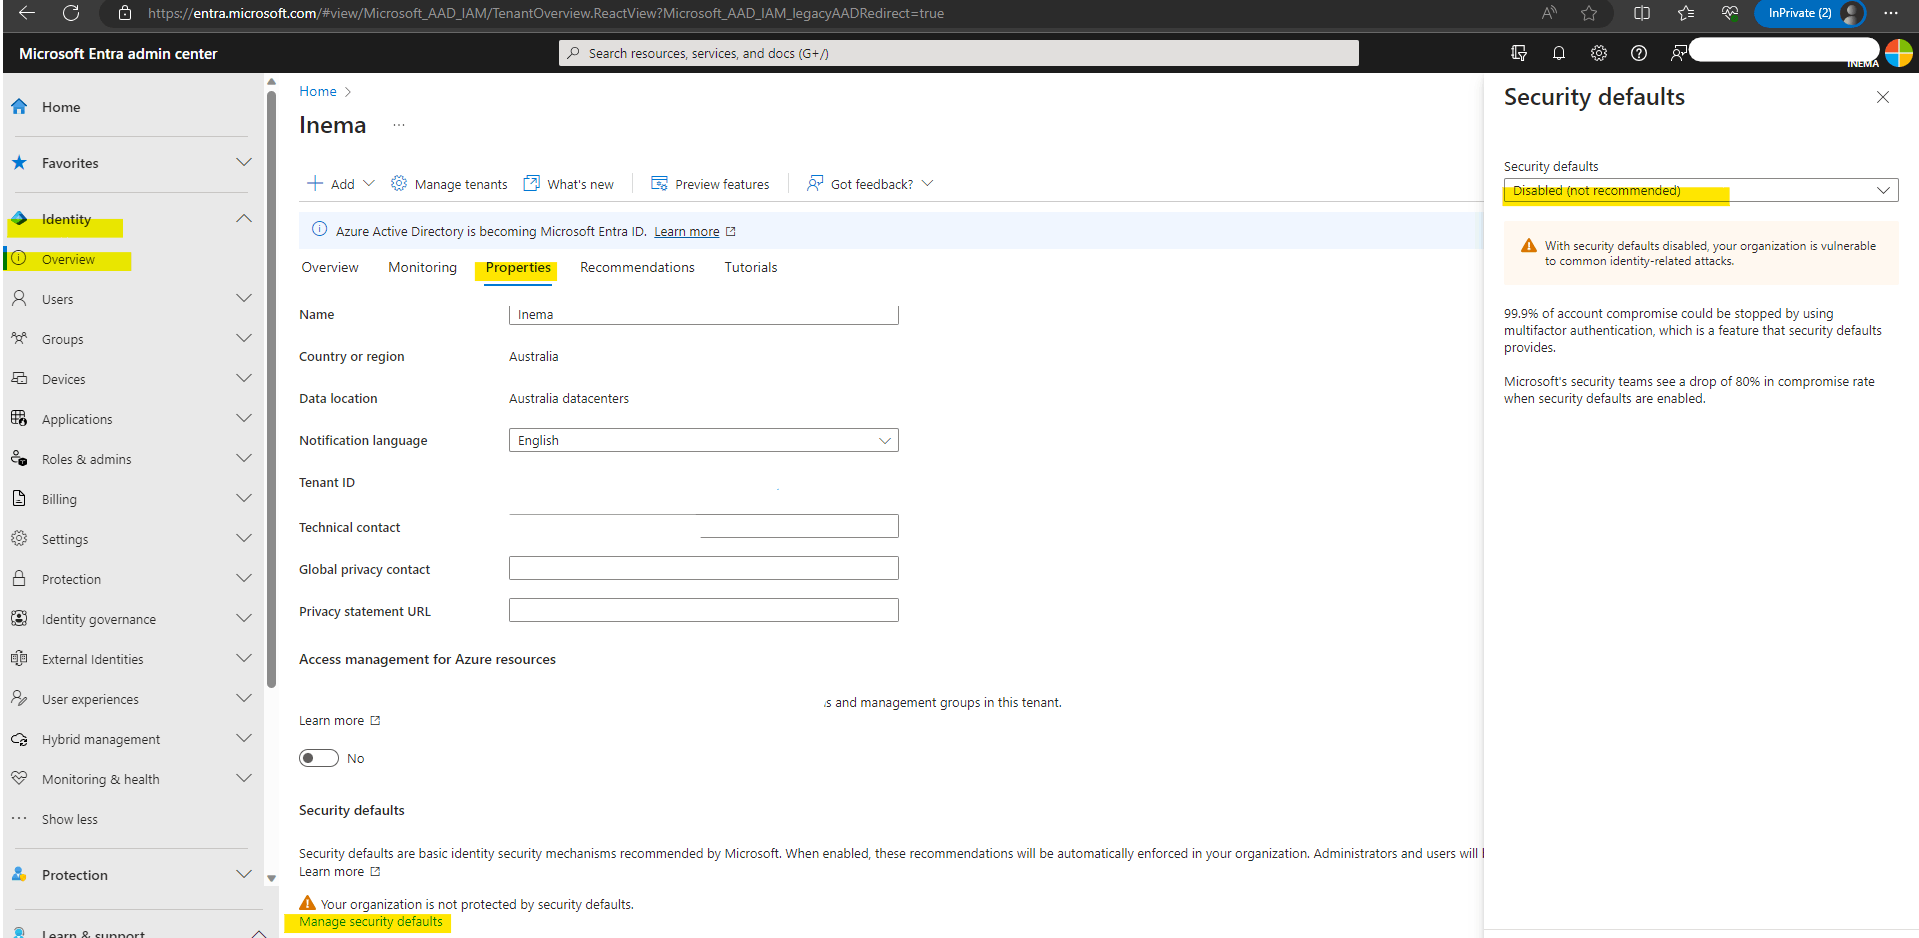Click the browser back arrow
The height and width of the screenshot is (938, 1919).
tap(27, 13)
